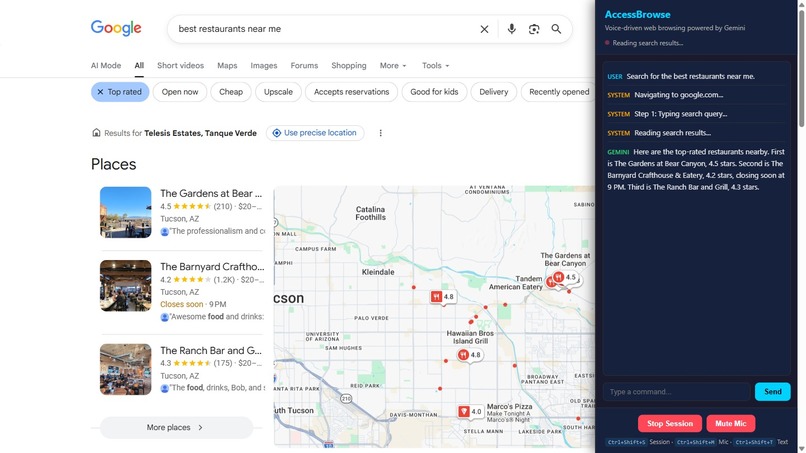Expand More places list
The height and width of the screenshot is (453, 806).
click(x=176, y=427)
